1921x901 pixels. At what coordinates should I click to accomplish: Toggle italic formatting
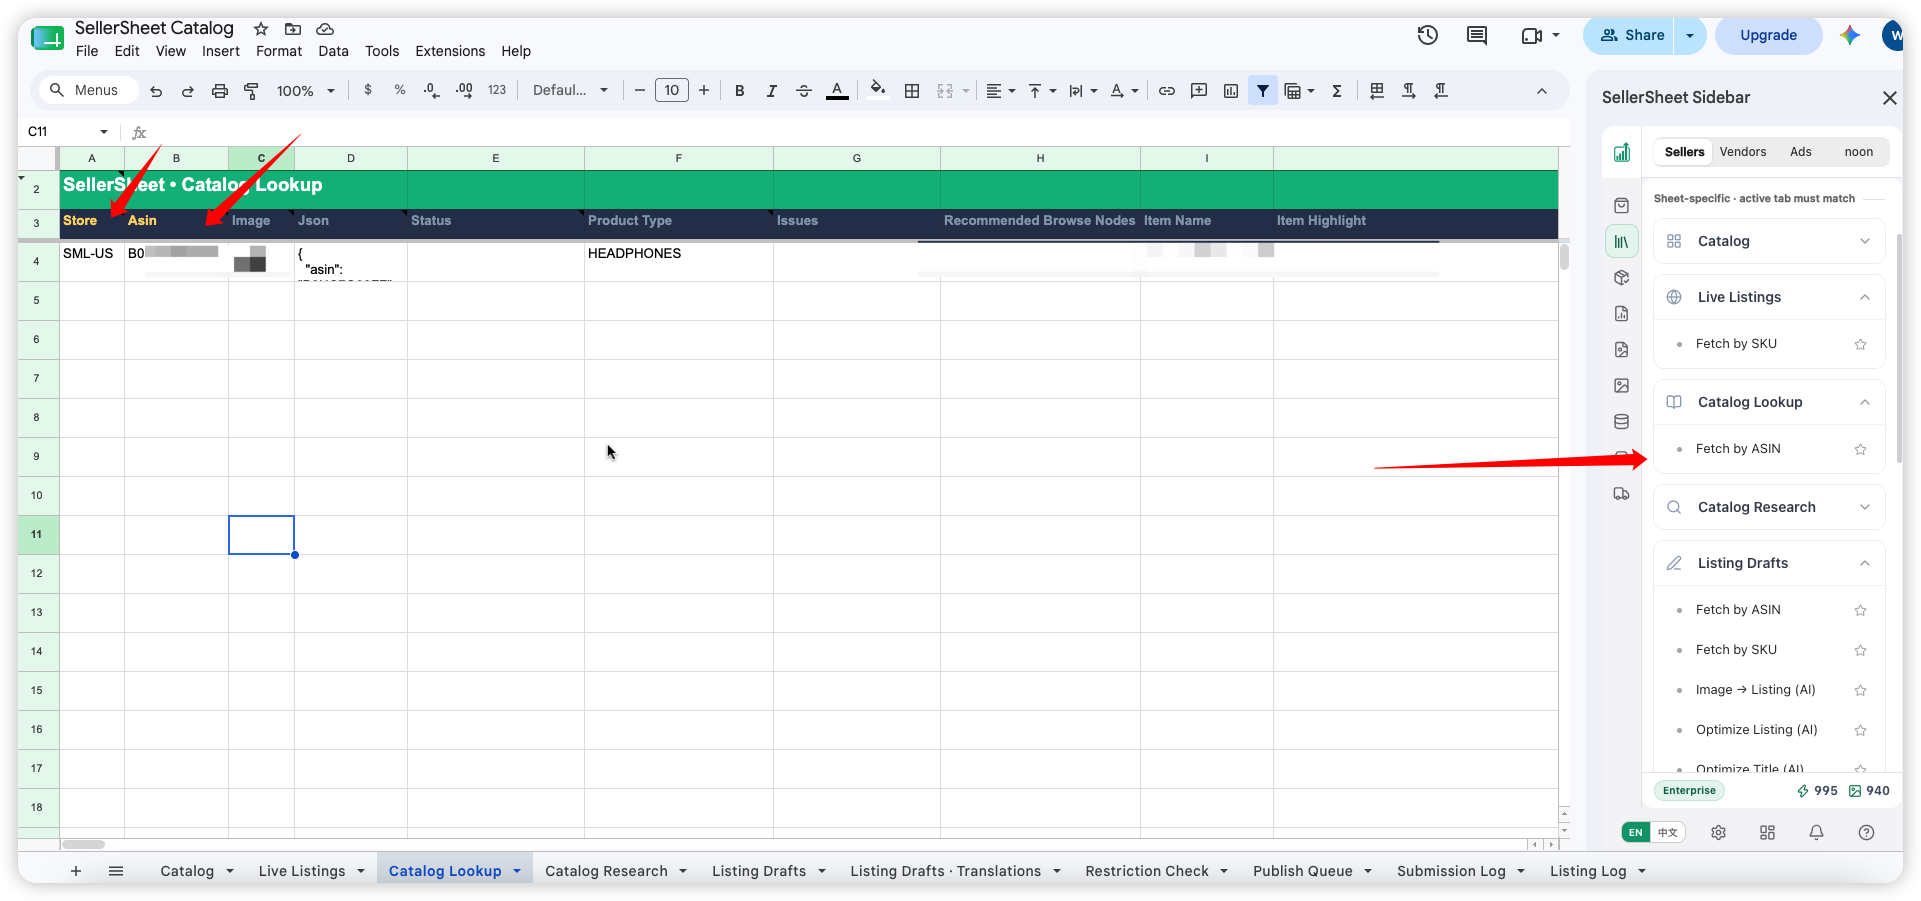pyautogui.click(x=772, y=91)
